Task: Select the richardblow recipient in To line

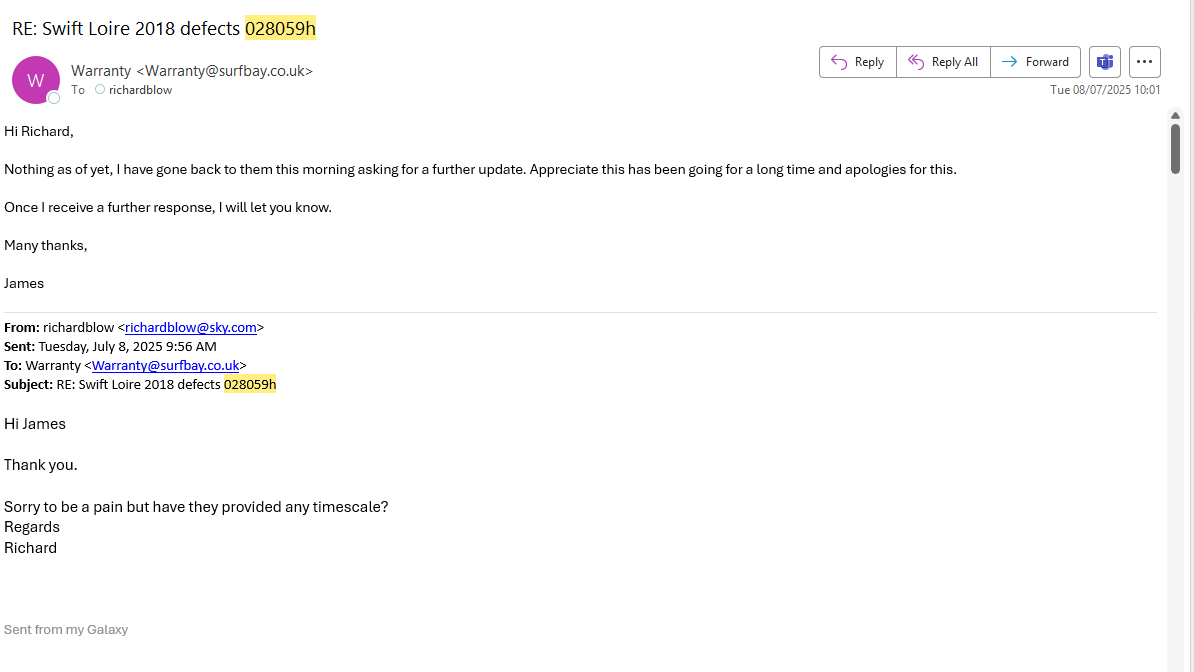Action: [140, 90]
